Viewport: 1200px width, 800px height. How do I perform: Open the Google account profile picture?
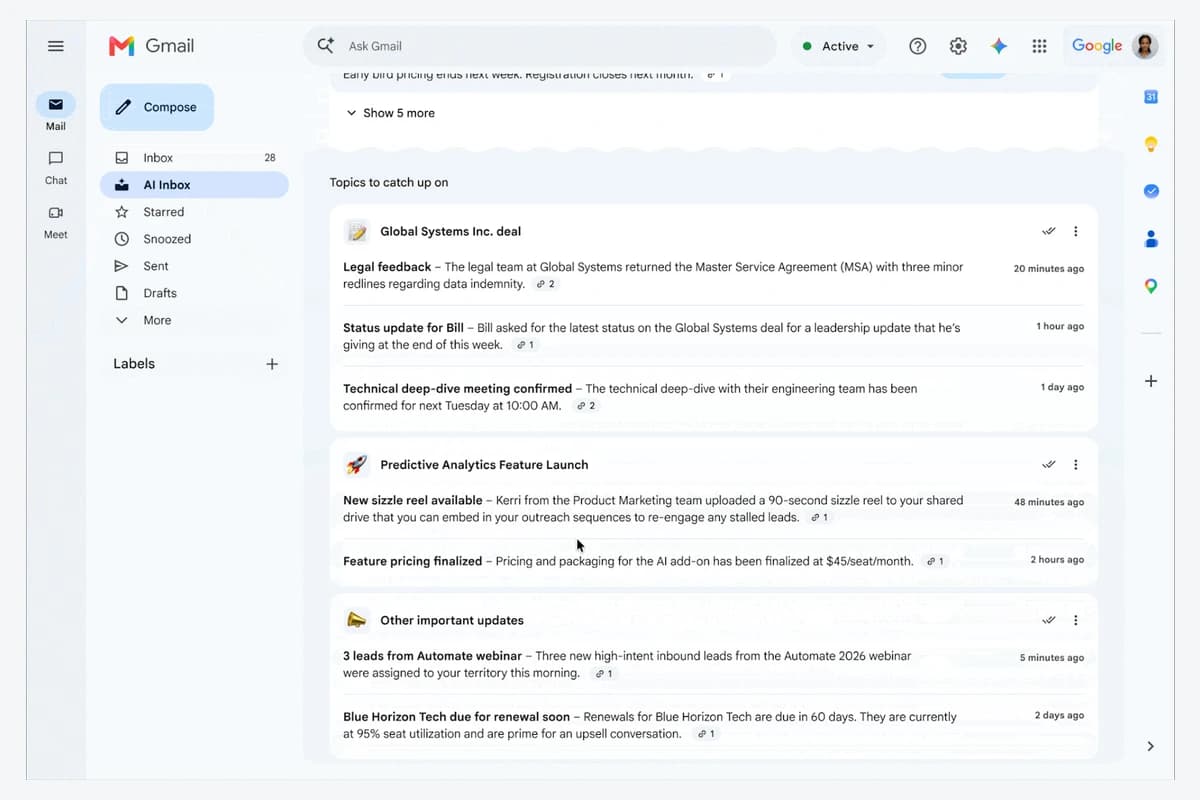[1145, 46]
